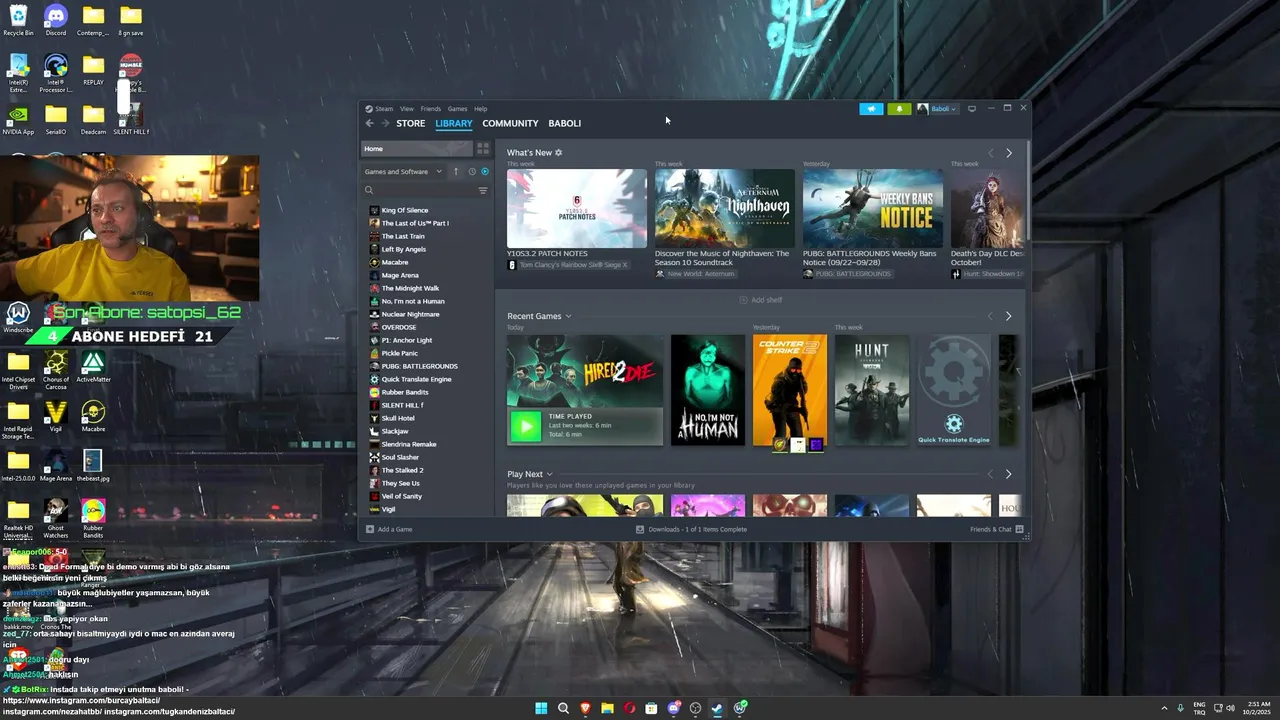
Task: Click the Add a Game plus icon
Action: [x=370, y=529]
